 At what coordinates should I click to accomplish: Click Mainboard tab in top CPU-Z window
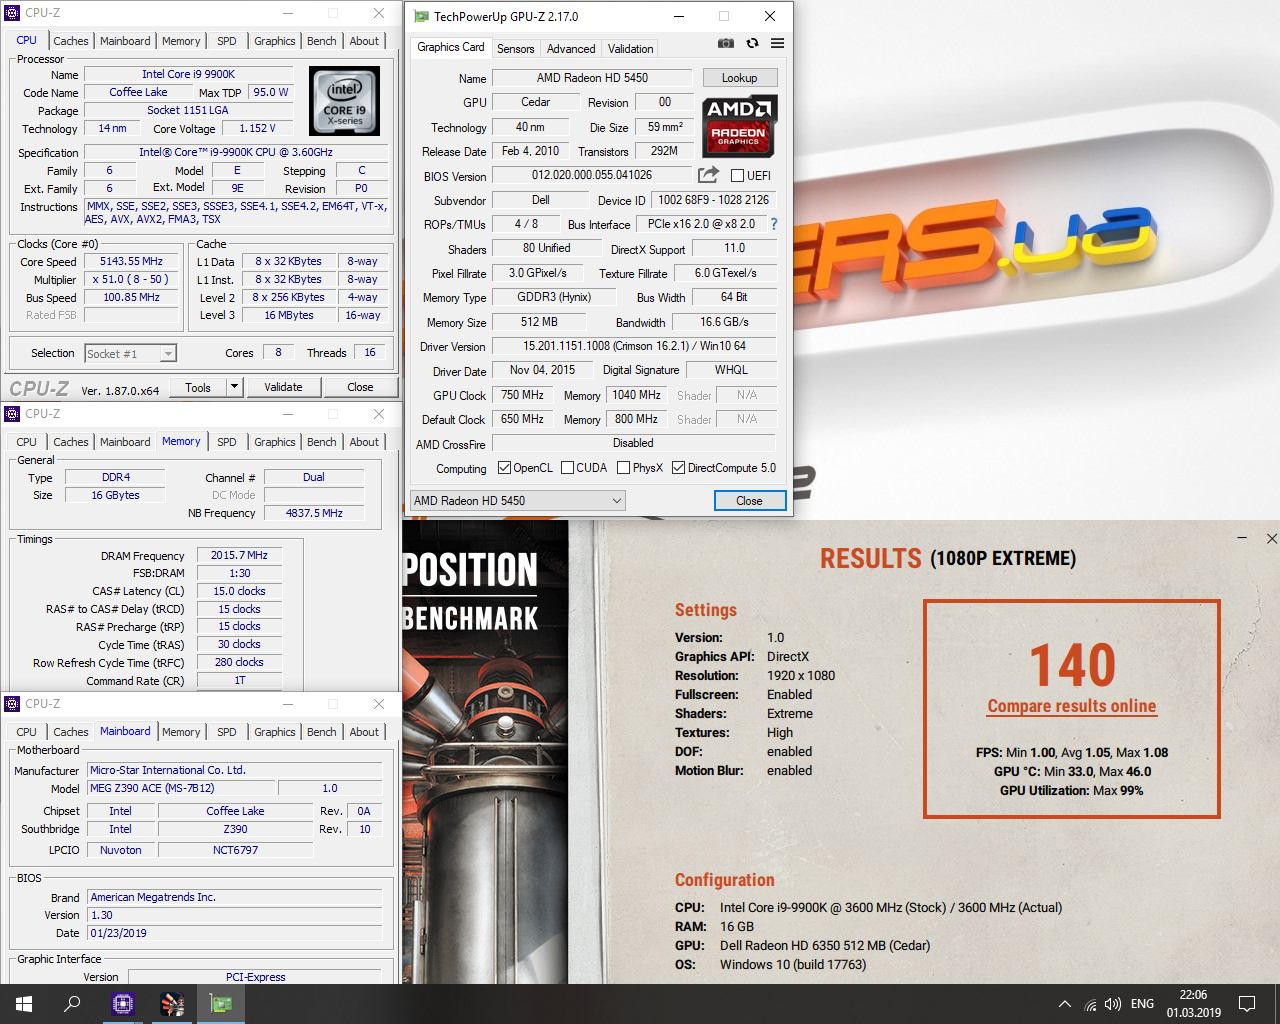pyautogui.click(x=125, y=41)
